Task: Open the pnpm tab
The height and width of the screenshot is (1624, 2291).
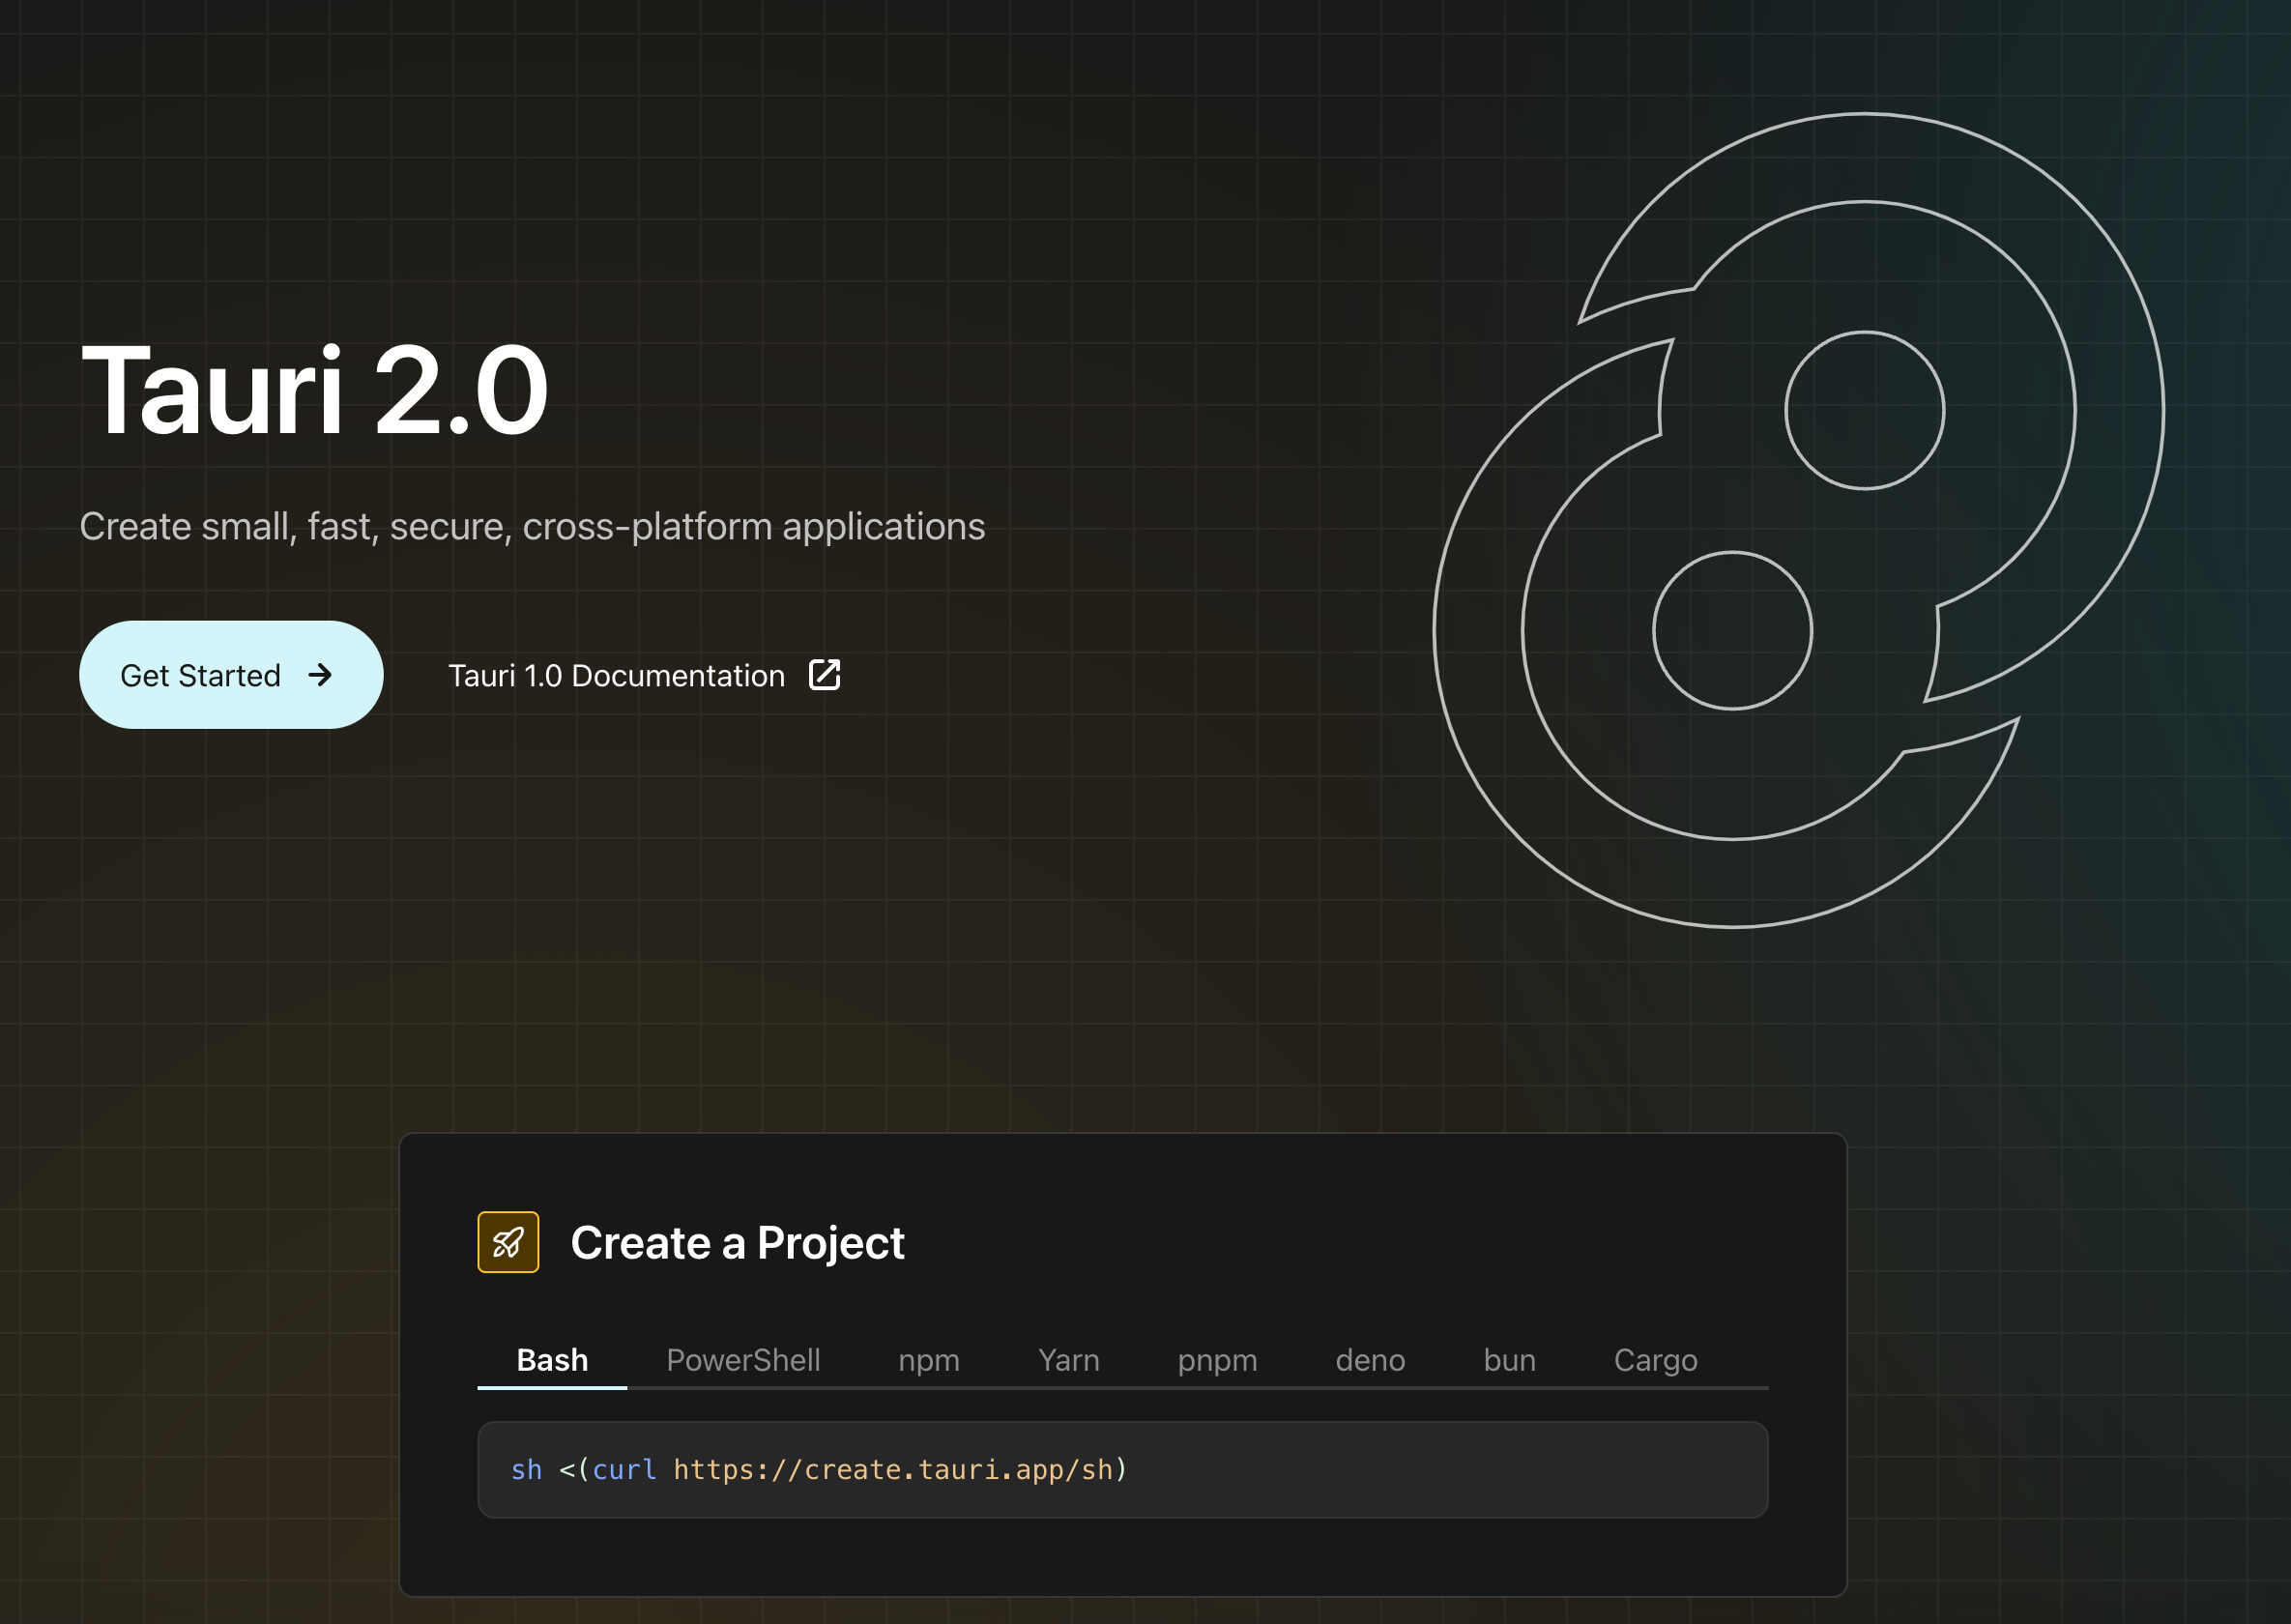Action: pos(1217,1360)
